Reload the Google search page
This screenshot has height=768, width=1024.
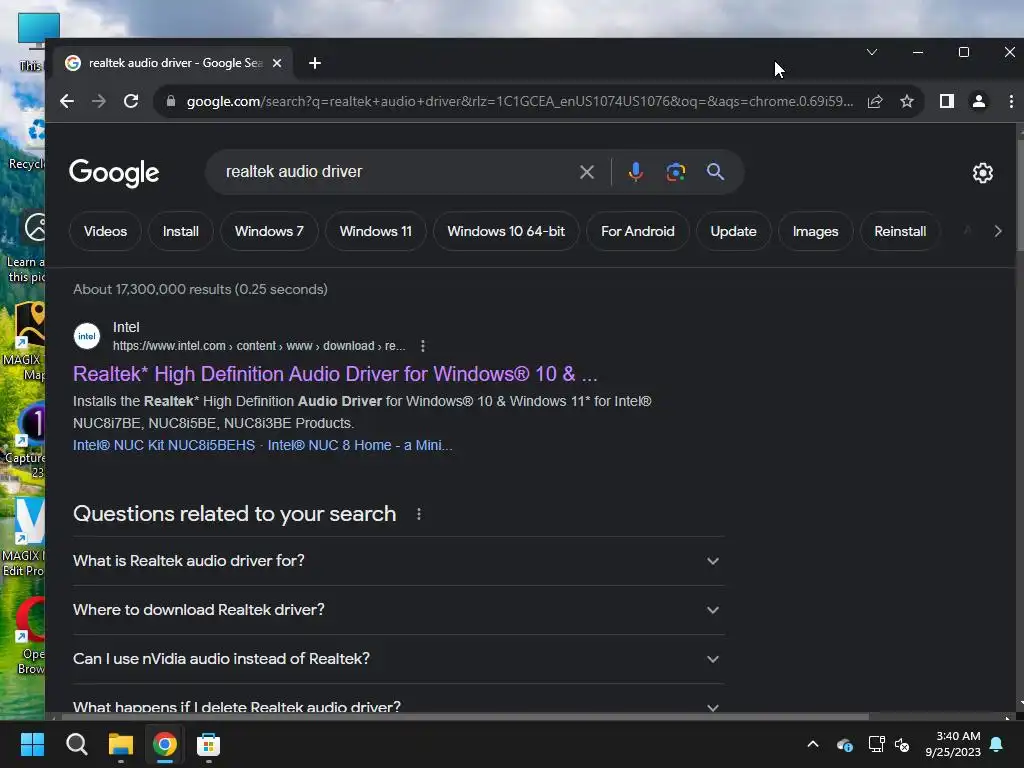131,101
